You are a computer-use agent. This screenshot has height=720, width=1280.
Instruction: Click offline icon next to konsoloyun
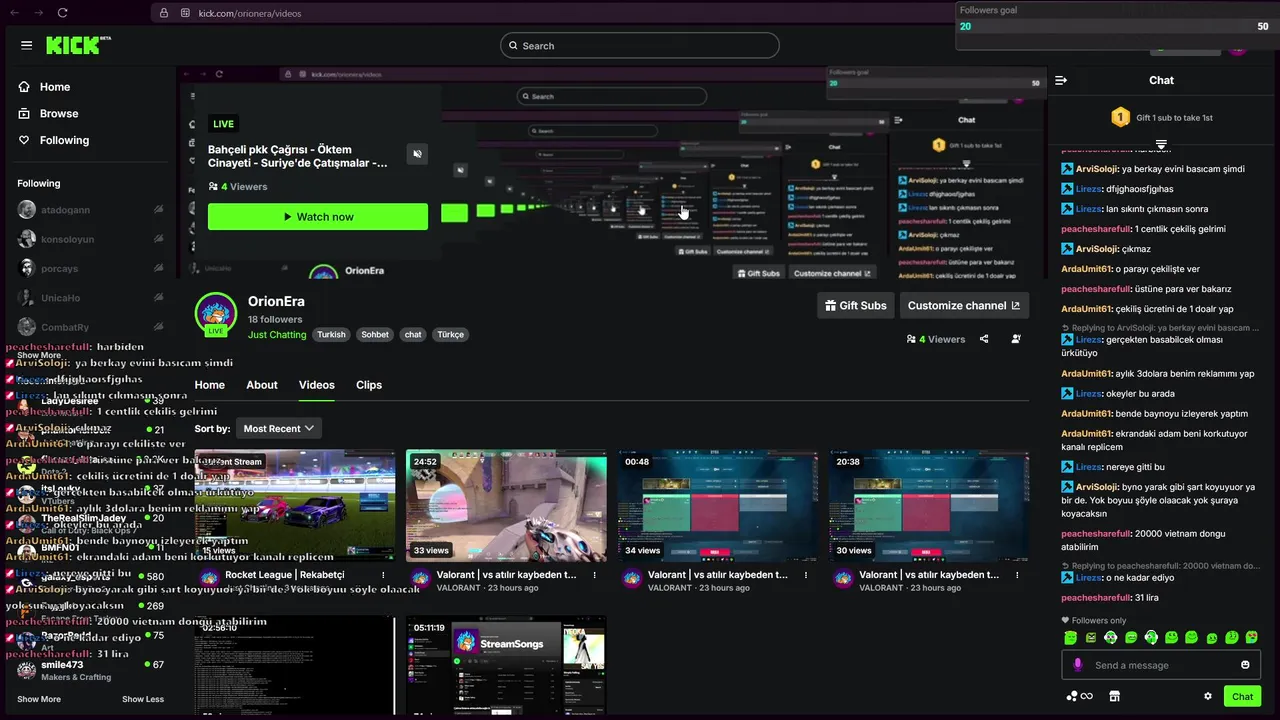point(158,240)
